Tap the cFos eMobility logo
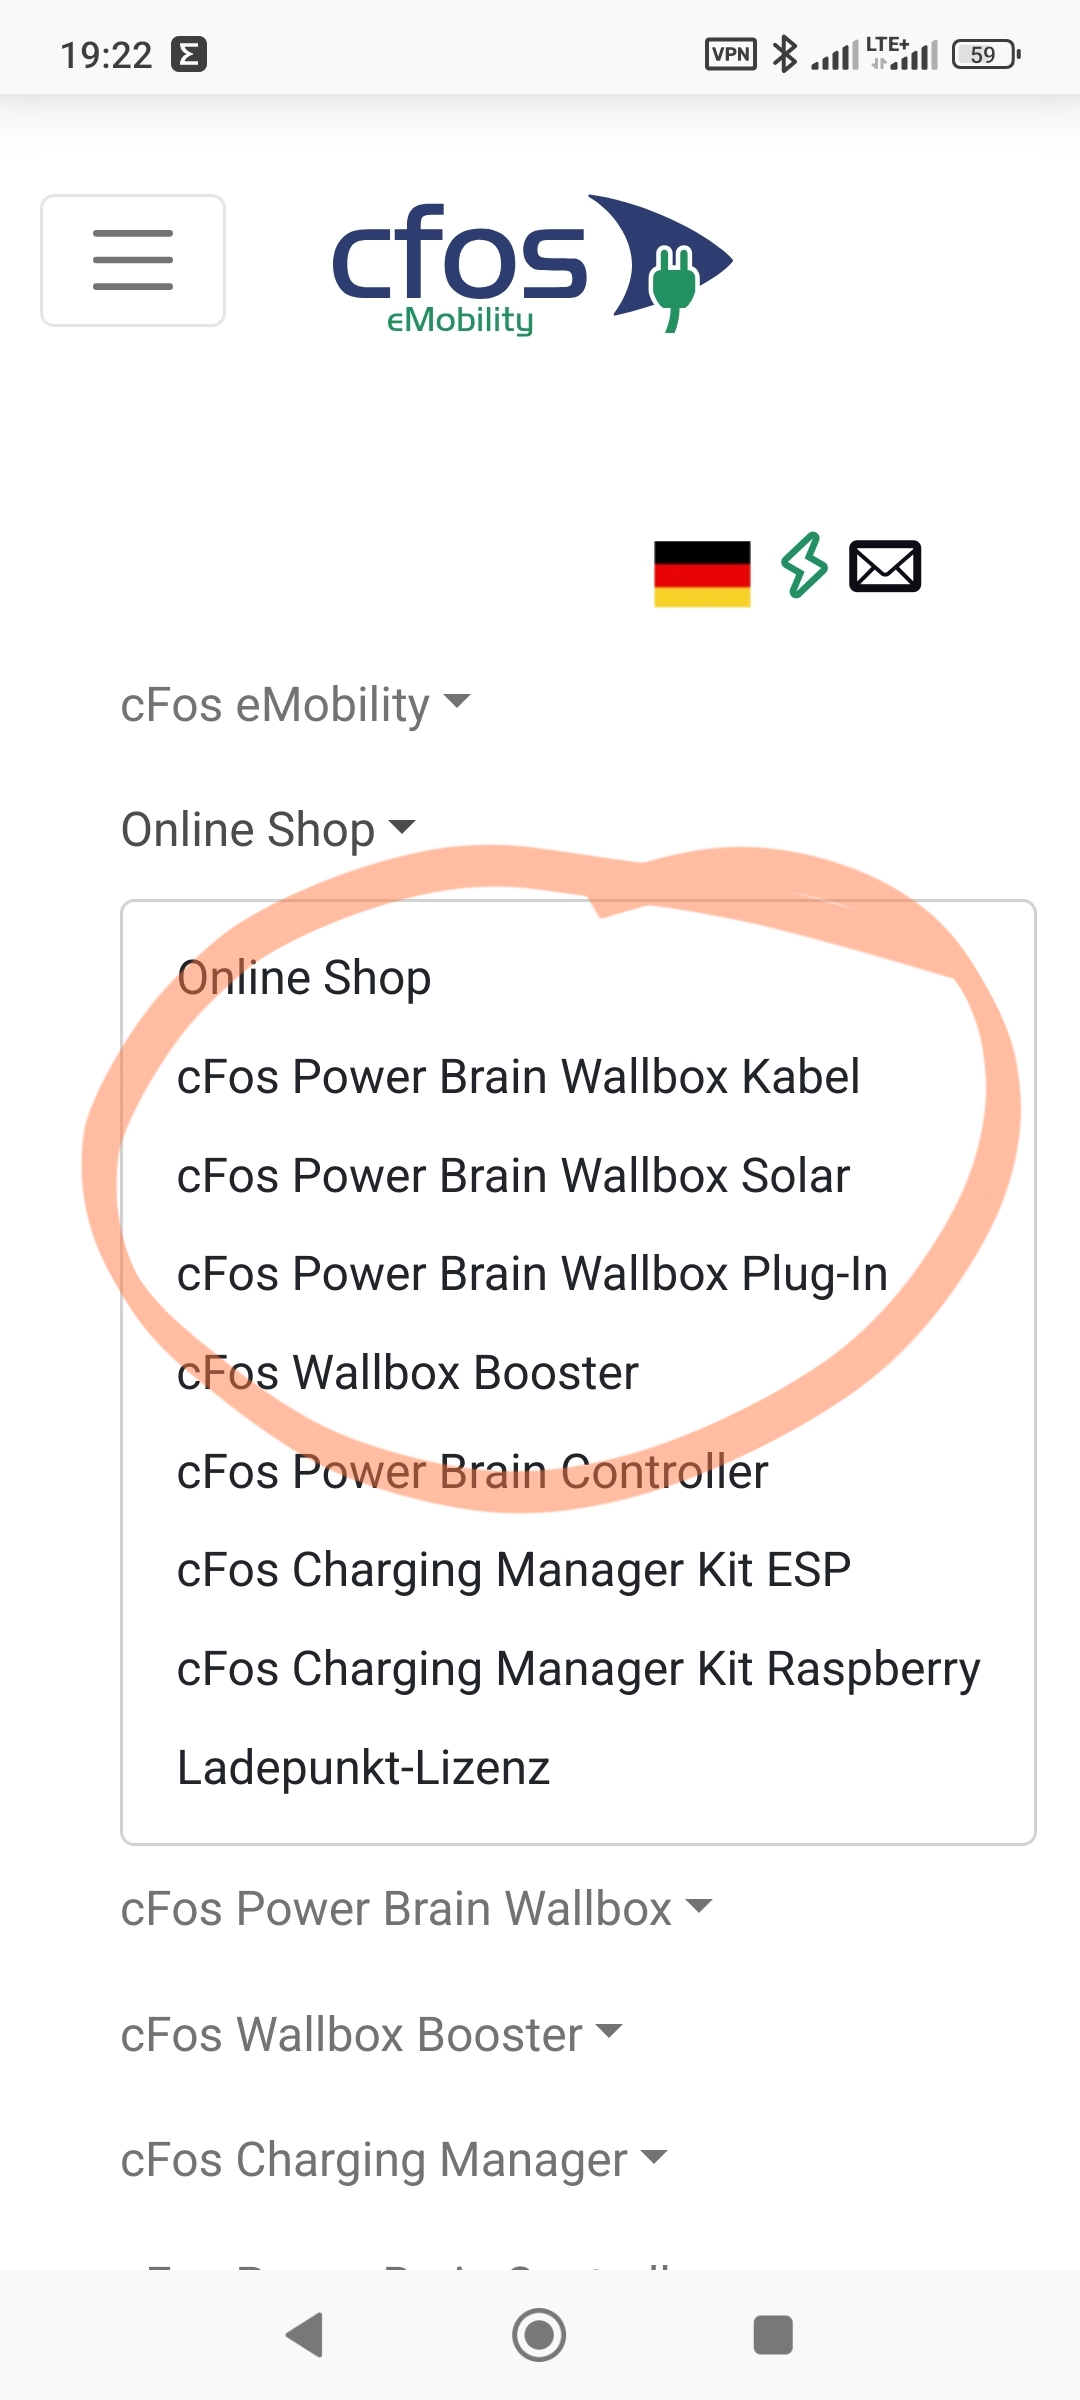The image size is (1080, 2400). (x=532, y=264)
